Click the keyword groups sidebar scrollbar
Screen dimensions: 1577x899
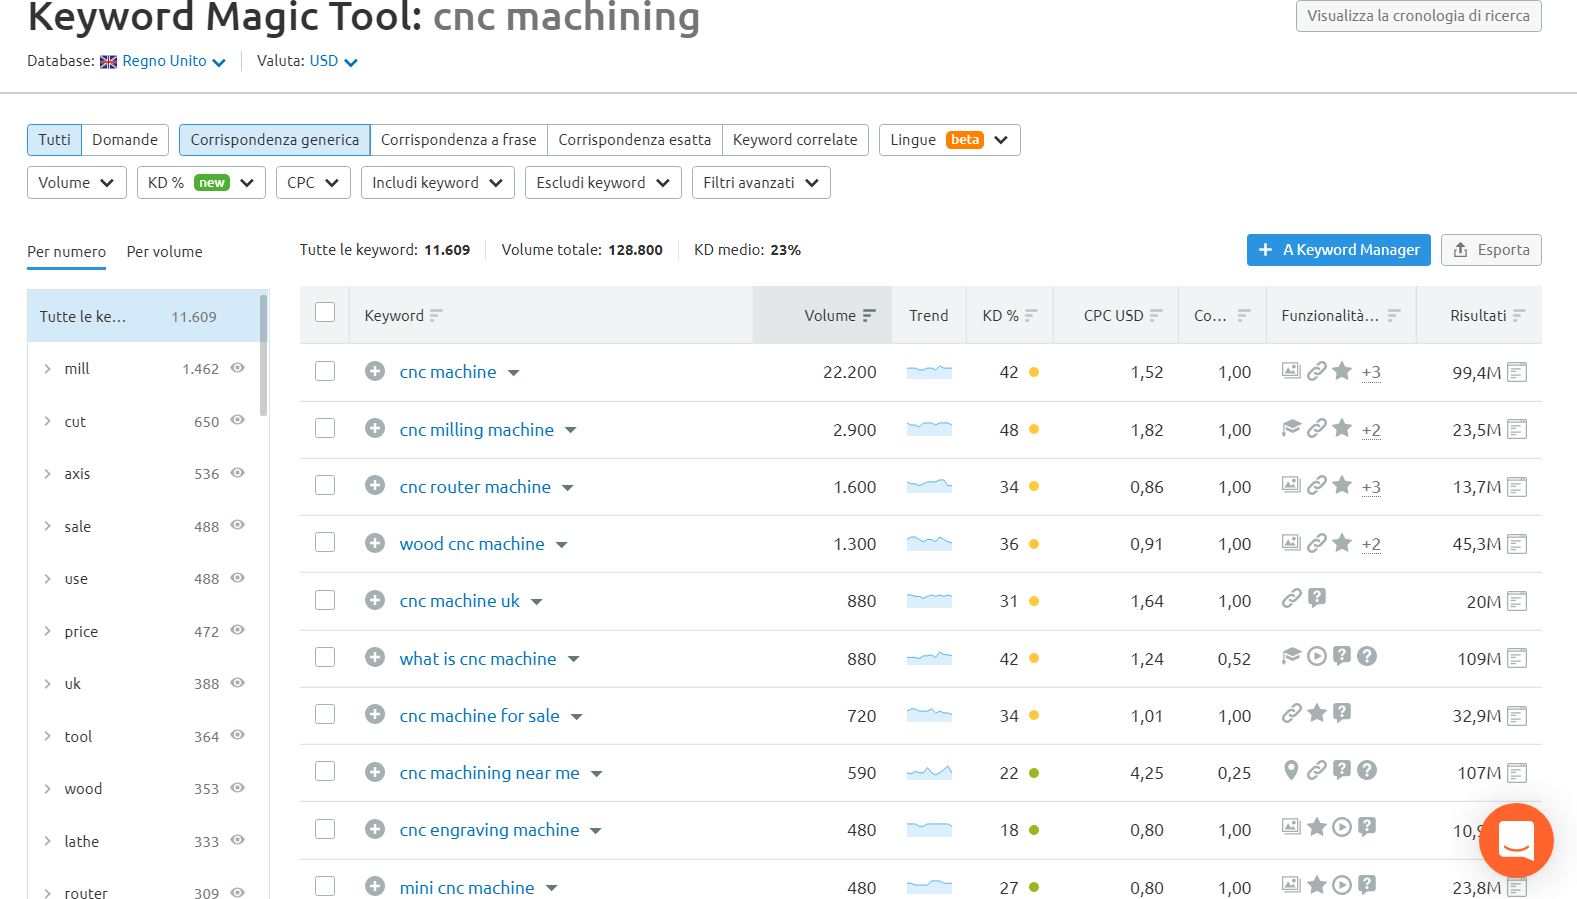264,355
